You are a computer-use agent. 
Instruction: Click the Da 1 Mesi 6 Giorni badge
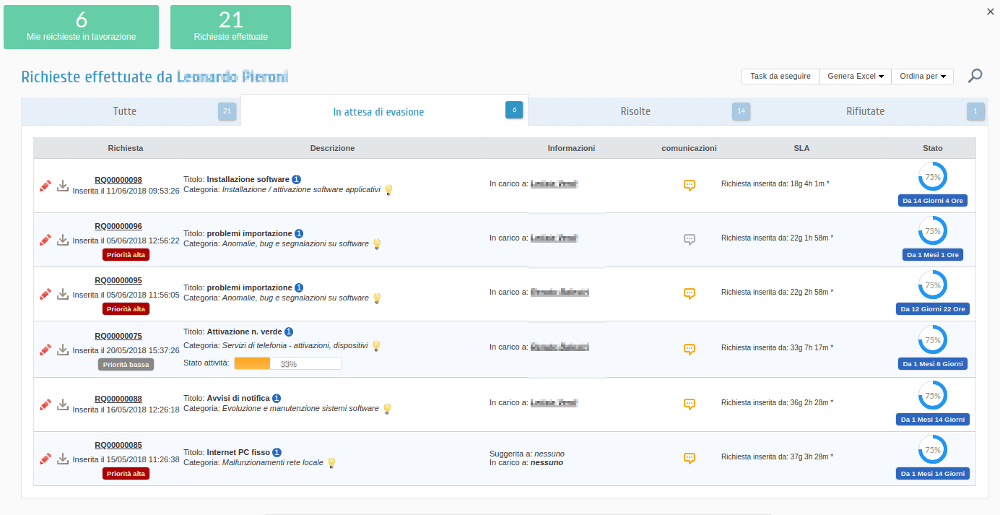(x=933, y=364)
